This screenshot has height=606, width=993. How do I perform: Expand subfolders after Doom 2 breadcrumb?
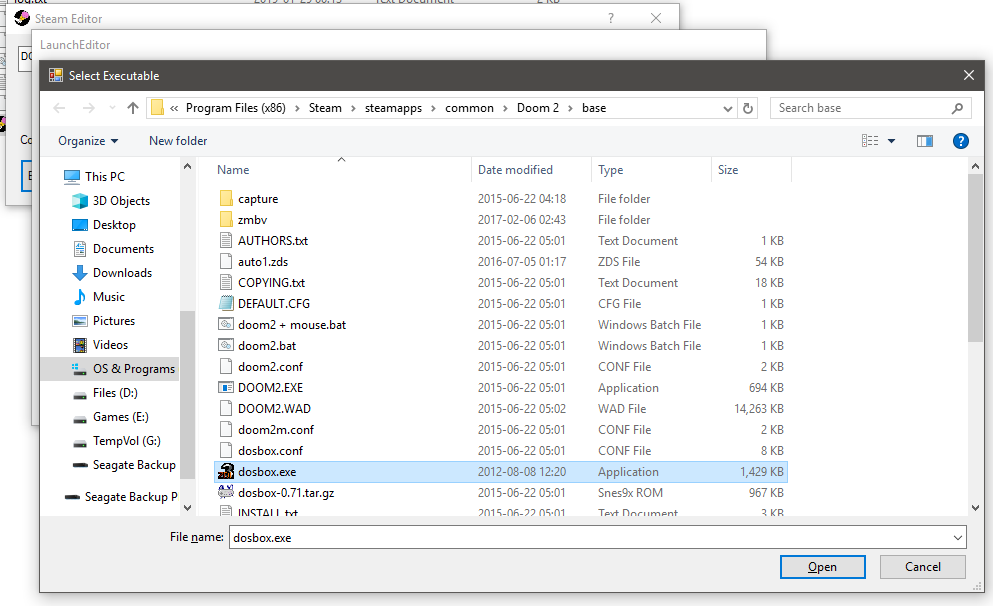coord(570,108)
